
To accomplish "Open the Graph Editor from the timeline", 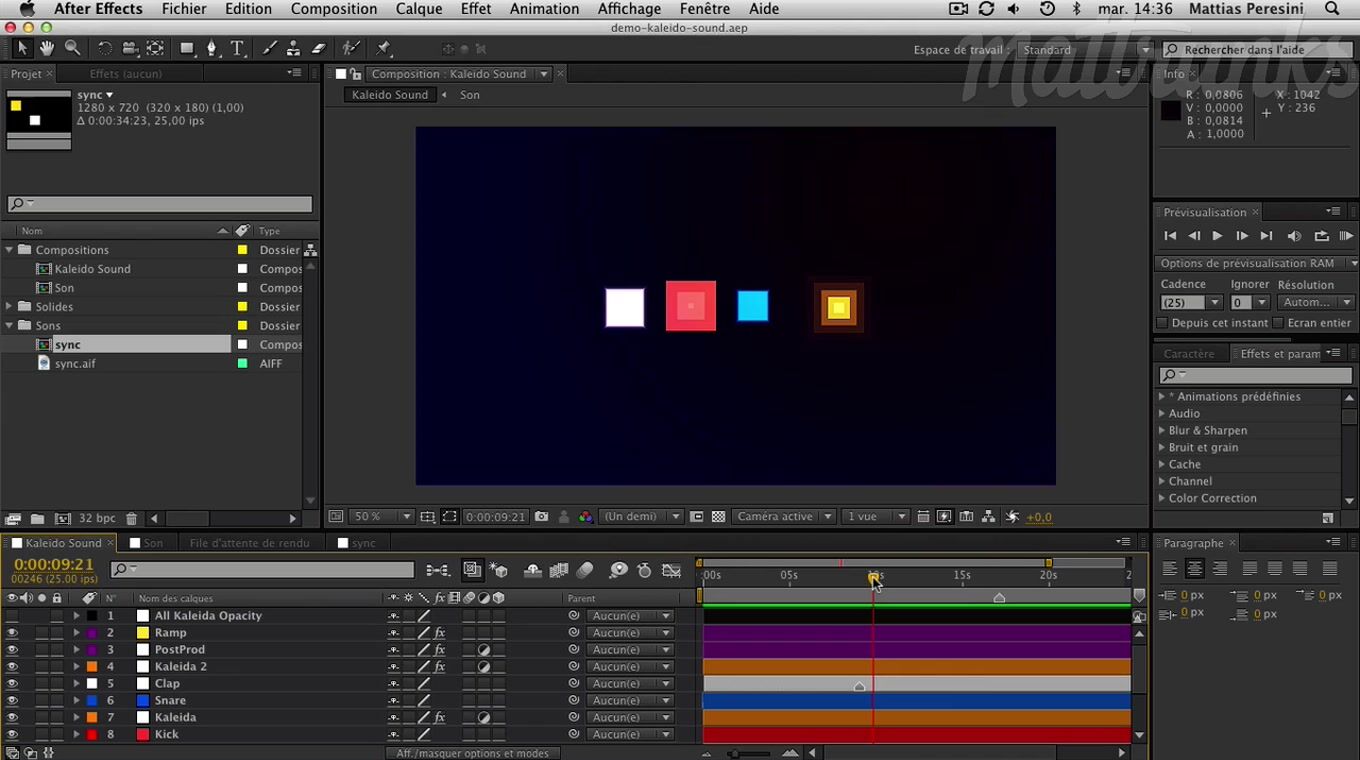I will point(672,570).
